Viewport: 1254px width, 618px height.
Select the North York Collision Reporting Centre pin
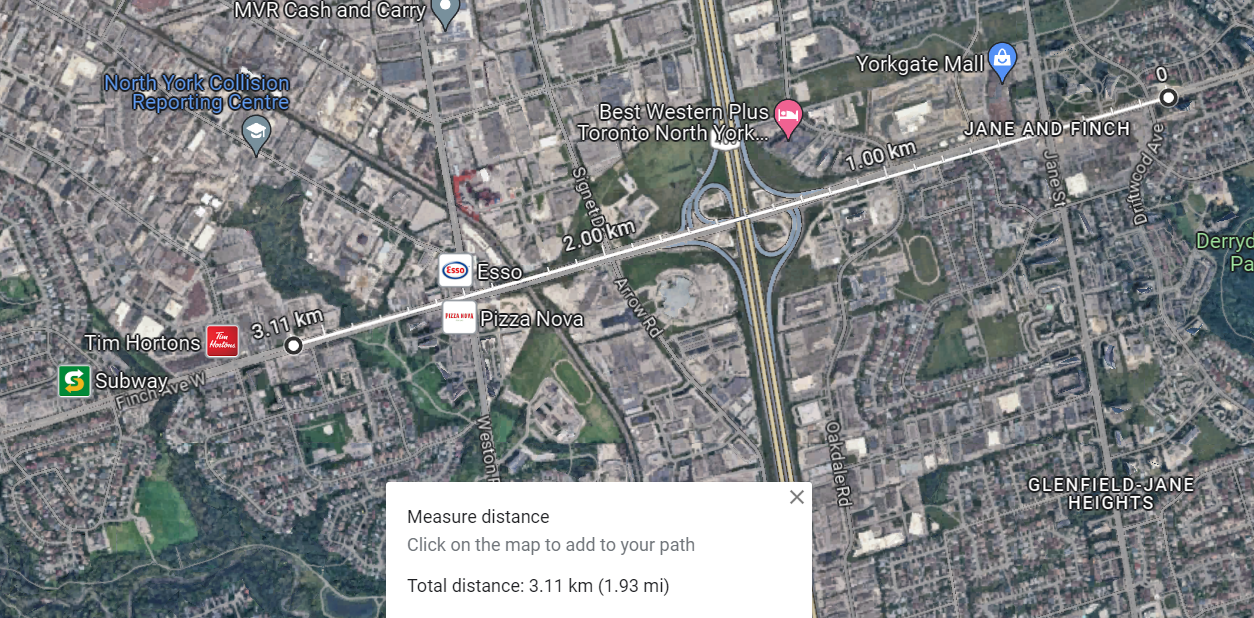[x=257, y=134]
